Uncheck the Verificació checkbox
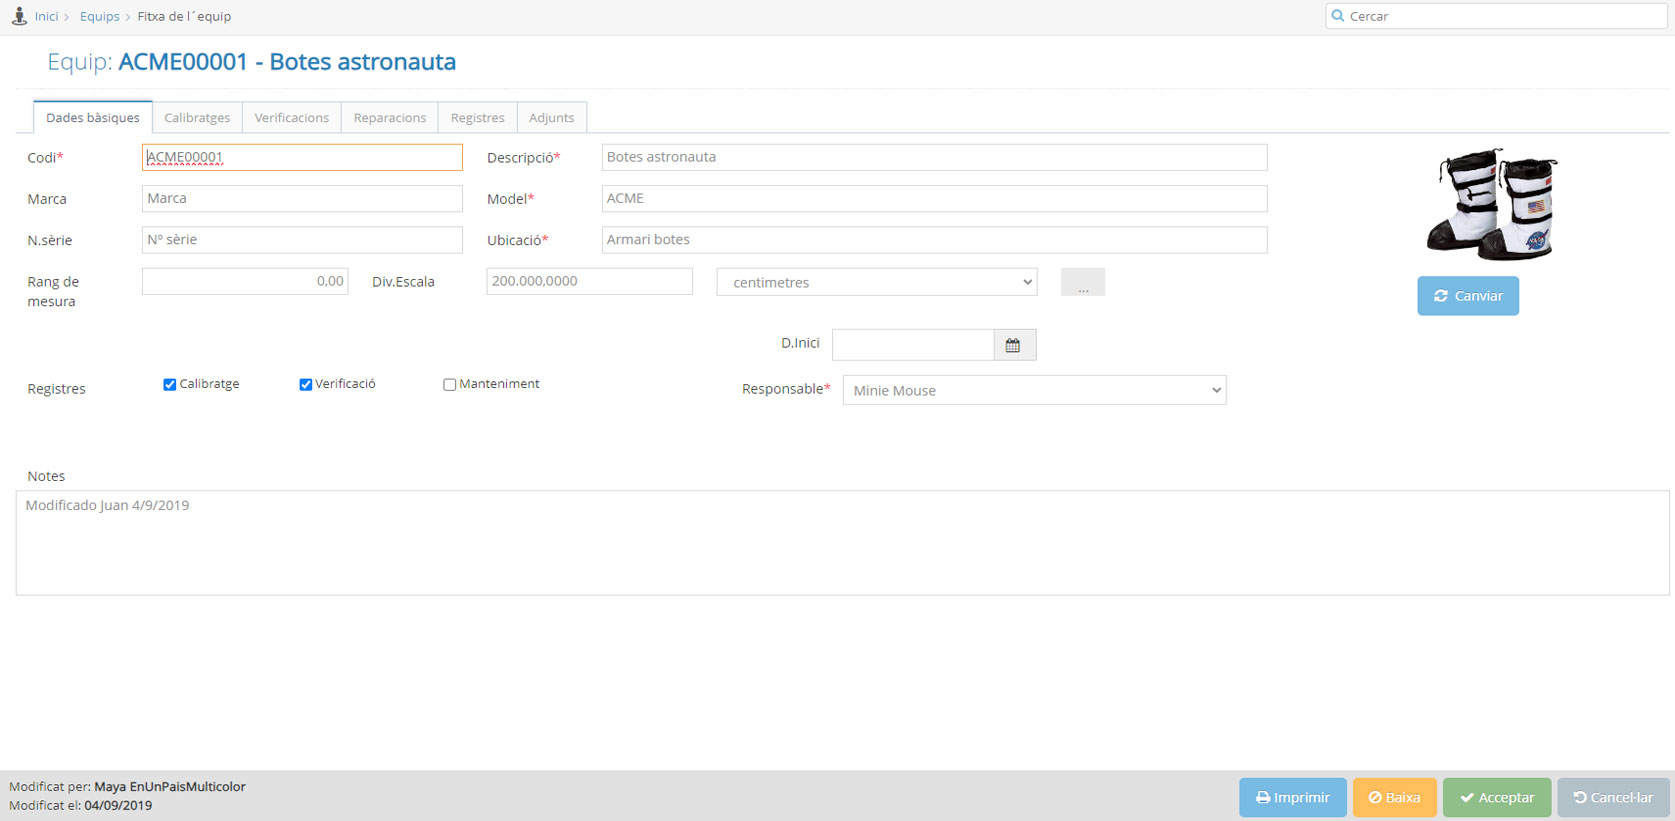The width and height of the screenshot is (1675, 821). [306, 385]
